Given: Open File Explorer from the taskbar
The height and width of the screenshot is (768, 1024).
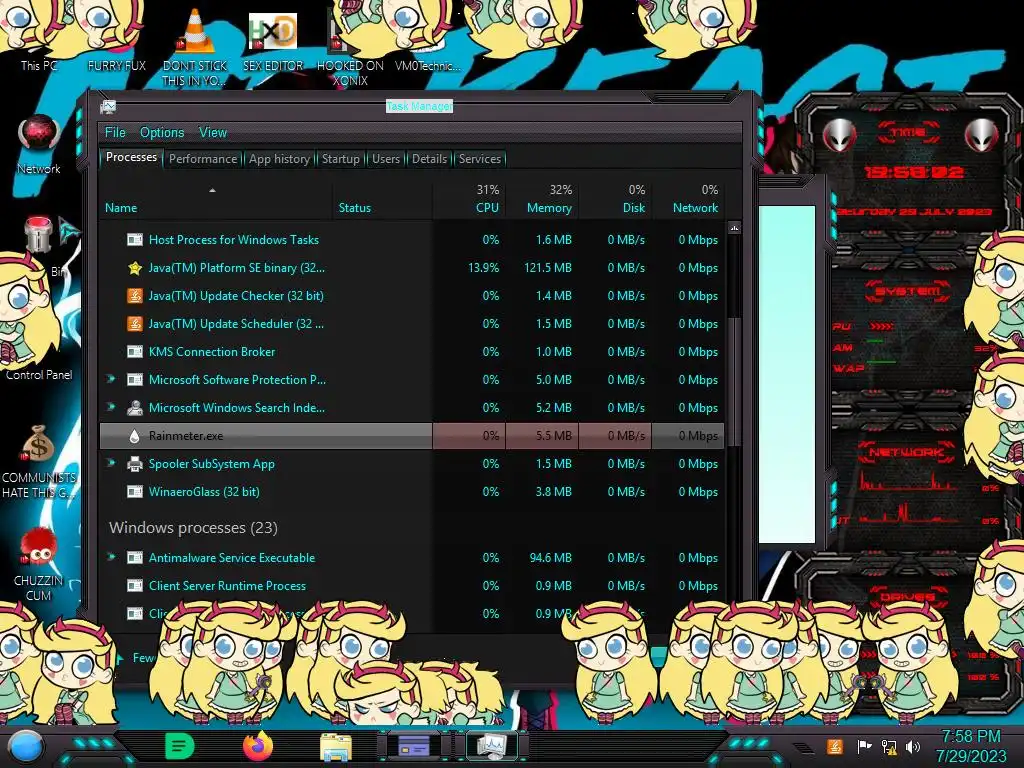Looking at the screenshot, I should pos(336,746).
